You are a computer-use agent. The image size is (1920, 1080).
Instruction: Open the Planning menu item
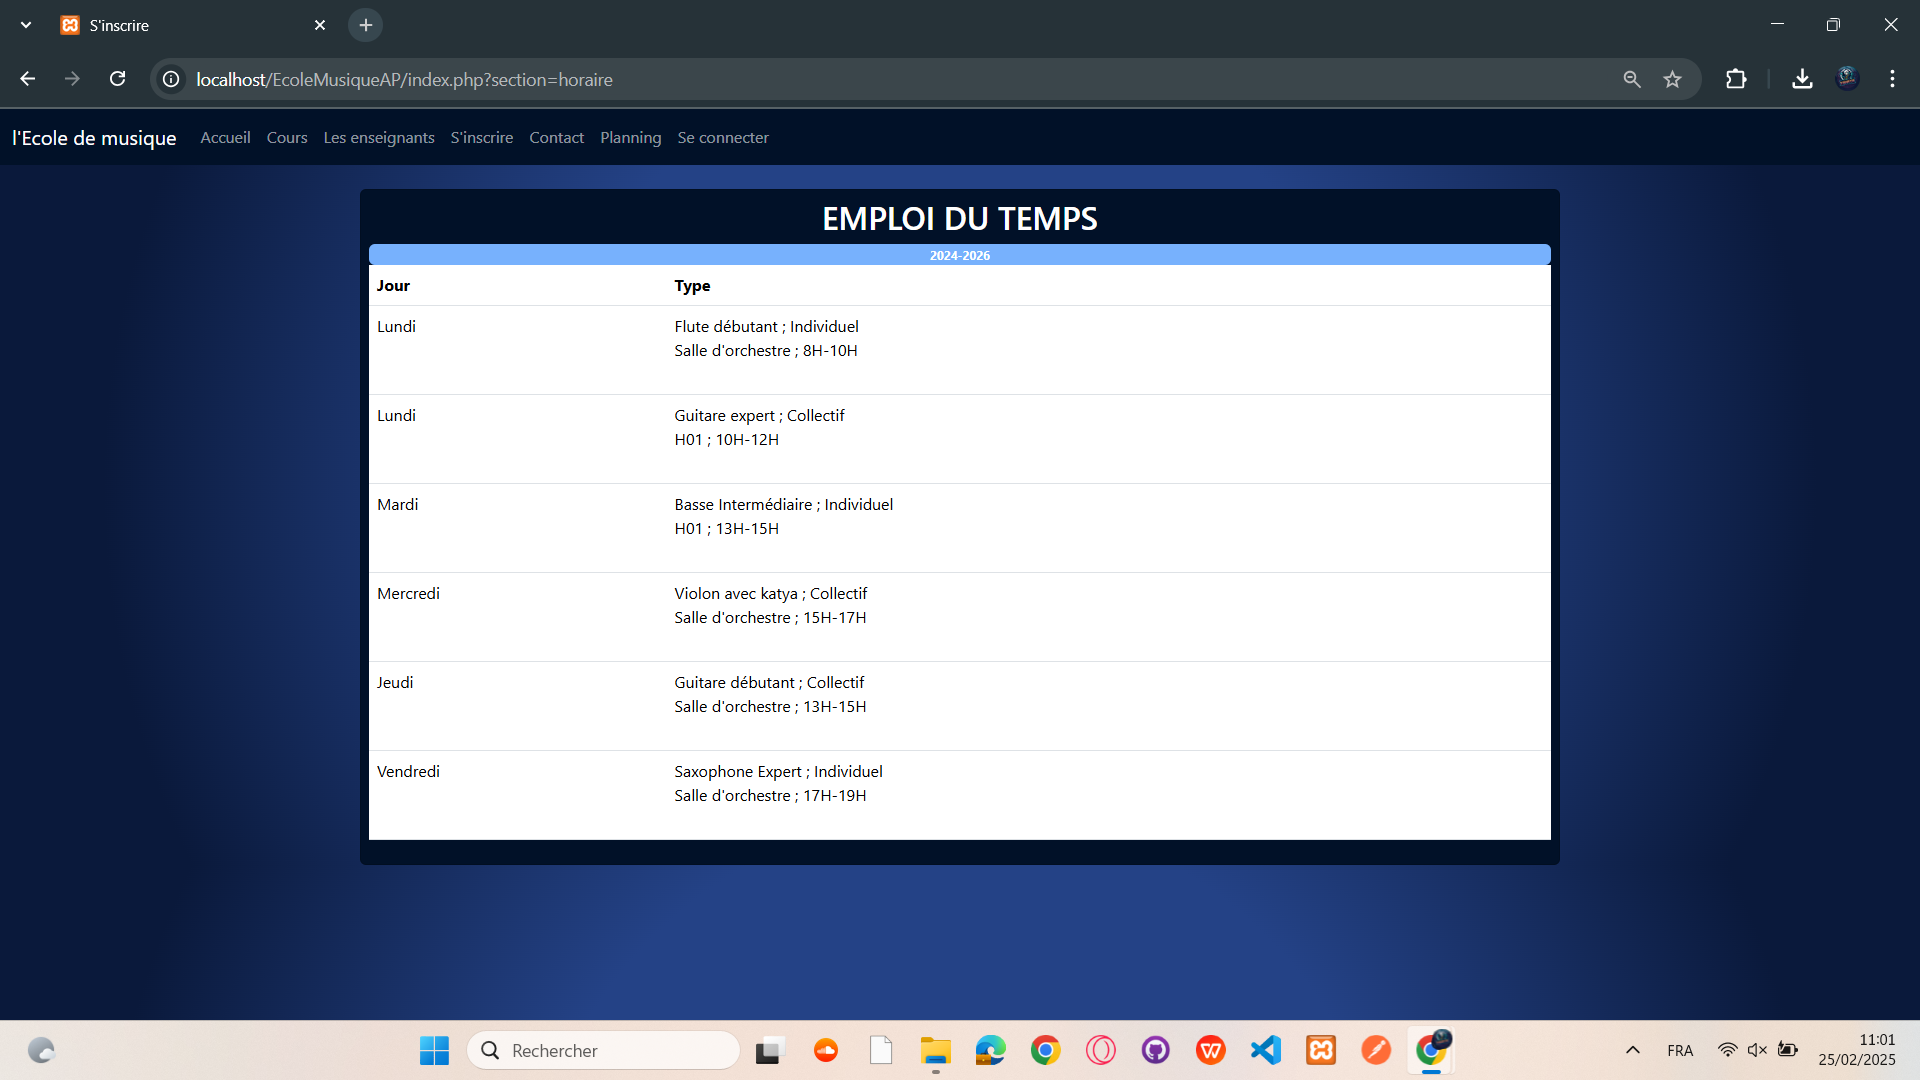point(630,137)
